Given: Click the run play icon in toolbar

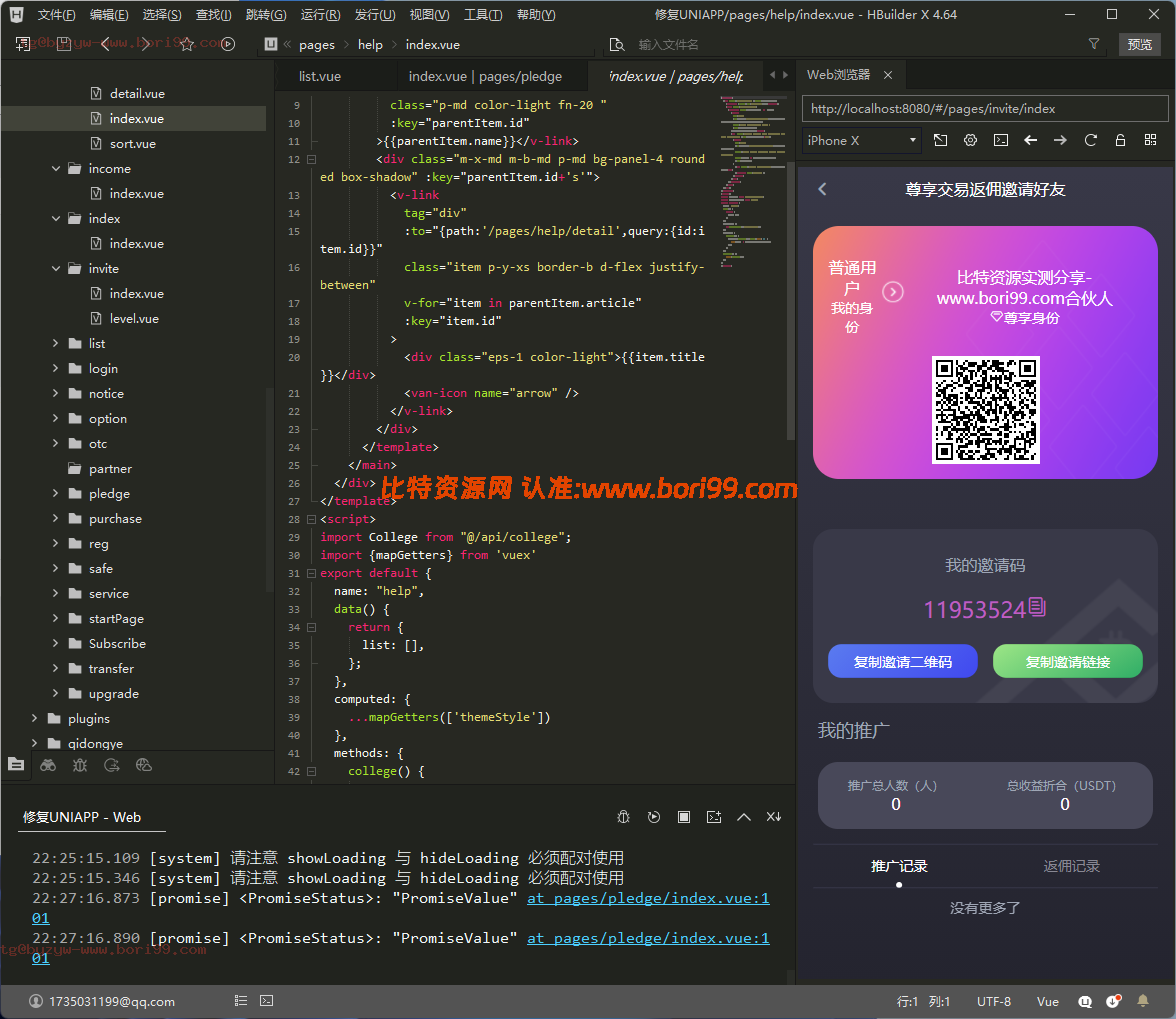Looking at the screenshot, I should (228, 44).
